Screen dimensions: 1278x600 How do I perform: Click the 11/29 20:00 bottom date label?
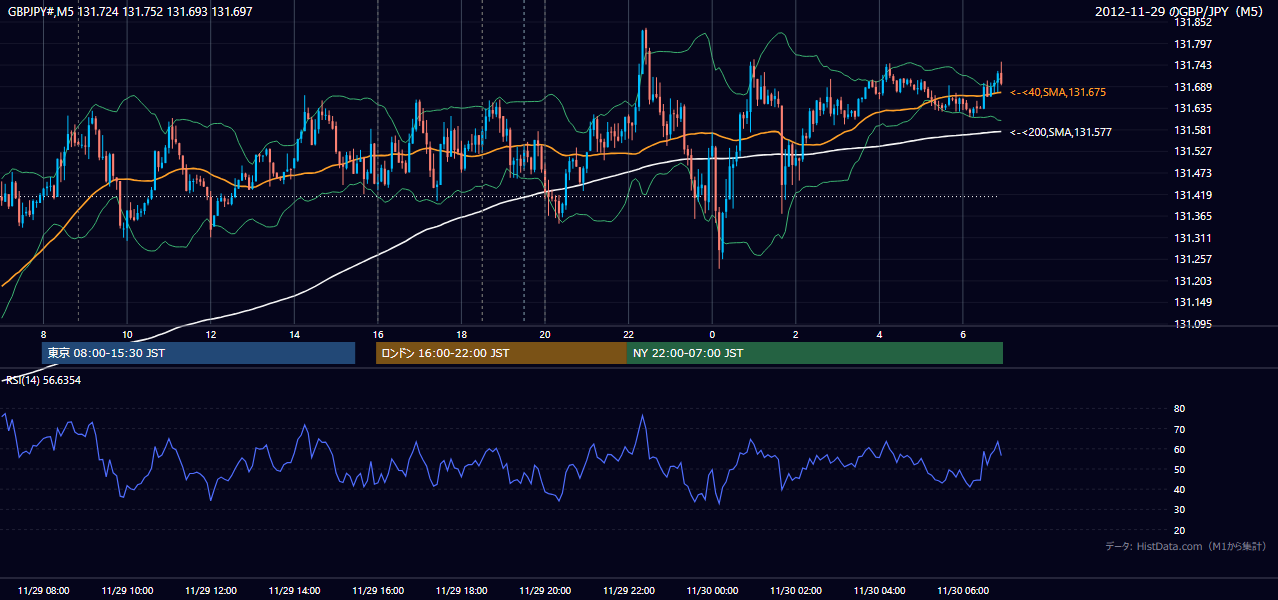[545, 590]
